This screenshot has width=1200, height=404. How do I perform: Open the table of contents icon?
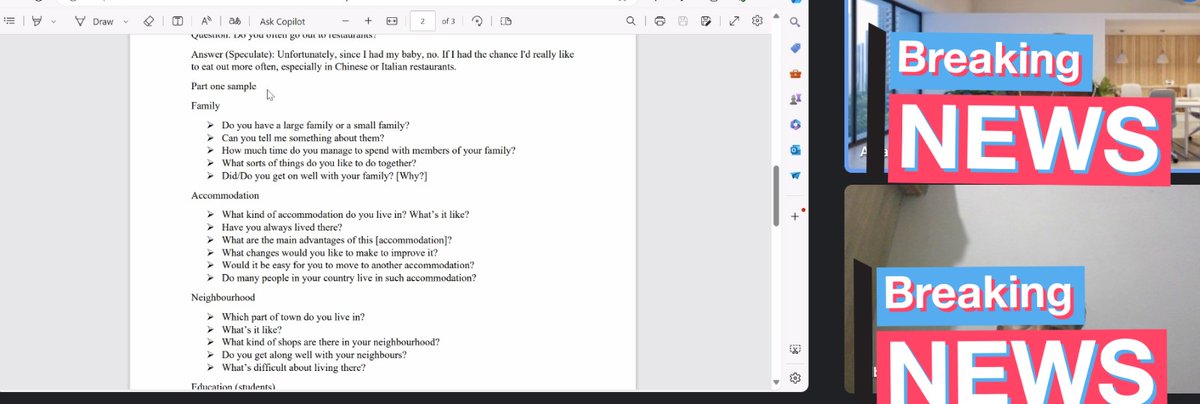[x=9, y=20]
